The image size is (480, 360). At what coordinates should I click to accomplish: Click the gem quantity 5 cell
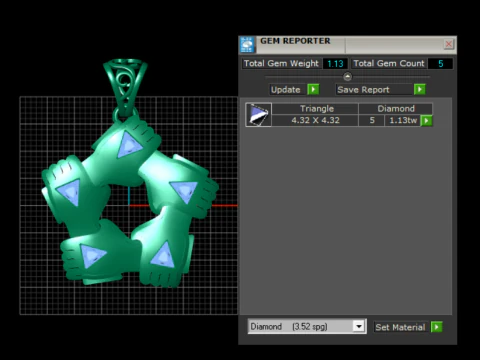[x=372, y=120]
